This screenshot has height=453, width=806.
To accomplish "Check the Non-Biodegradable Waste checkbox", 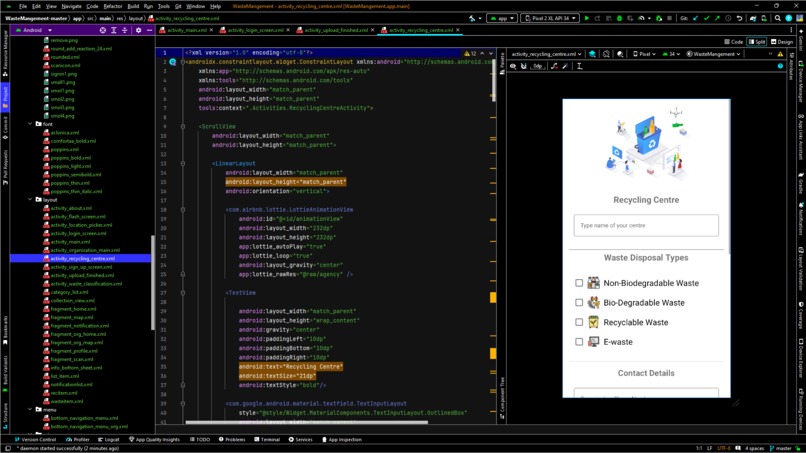I will tap(579, 283).
